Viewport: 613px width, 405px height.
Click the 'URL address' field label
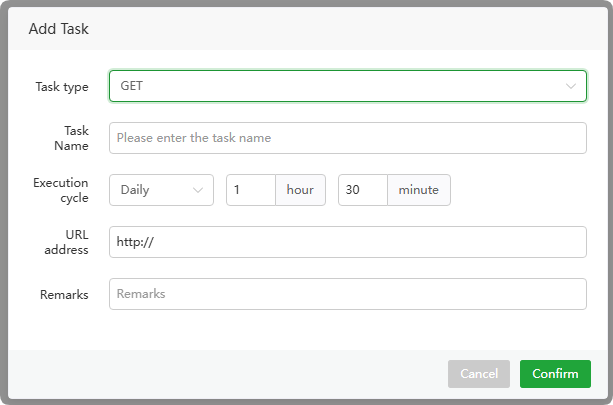(66, 242)
